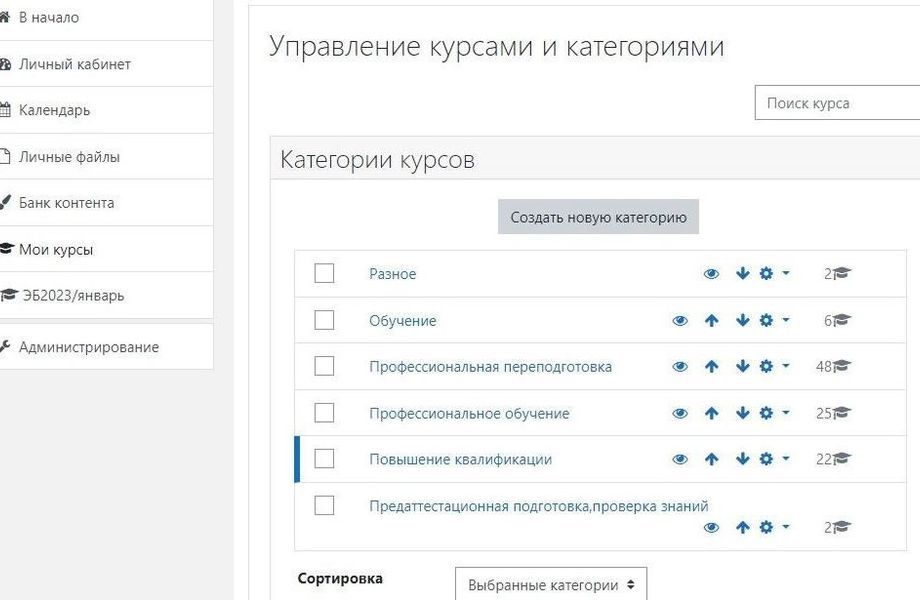Move Обучение category up
920x600 pixels.
712,320
